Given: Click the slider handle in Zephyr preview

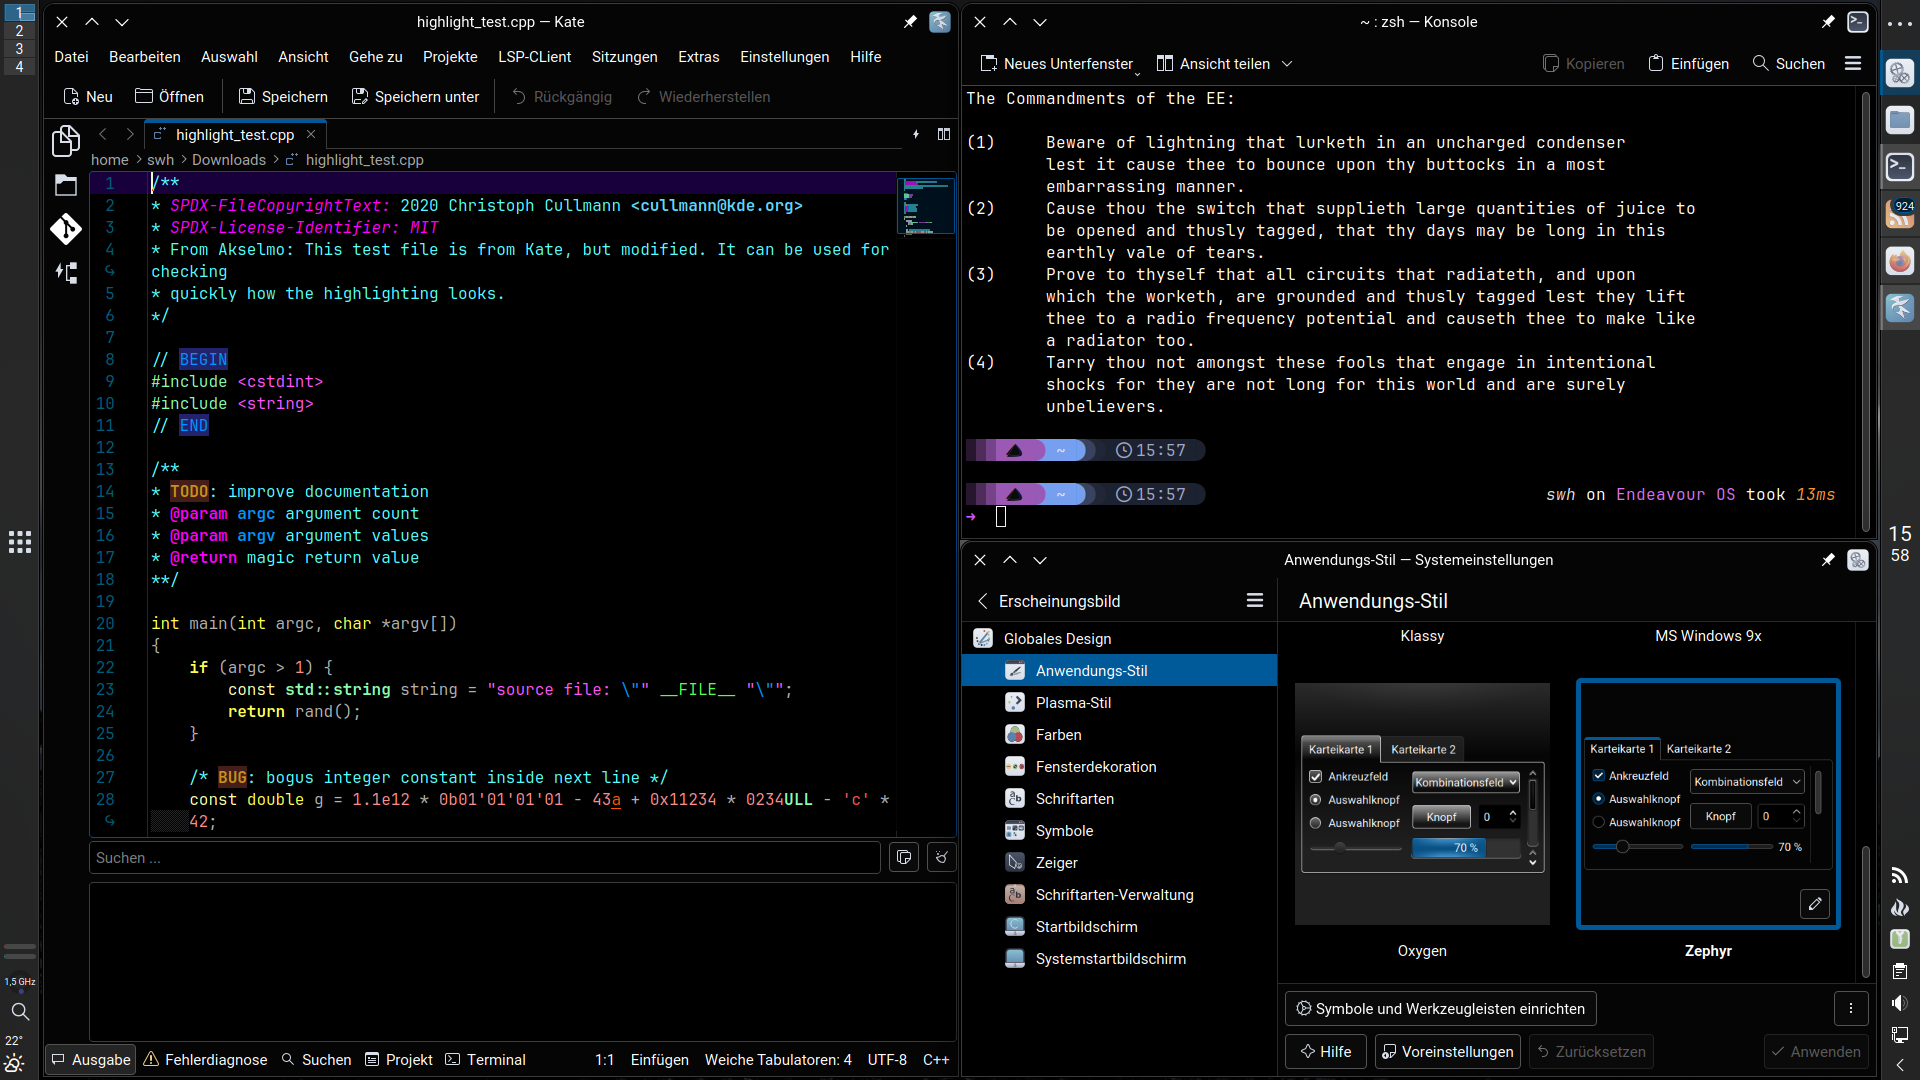Looking at the screenshot, I should tap(1623, 847).
